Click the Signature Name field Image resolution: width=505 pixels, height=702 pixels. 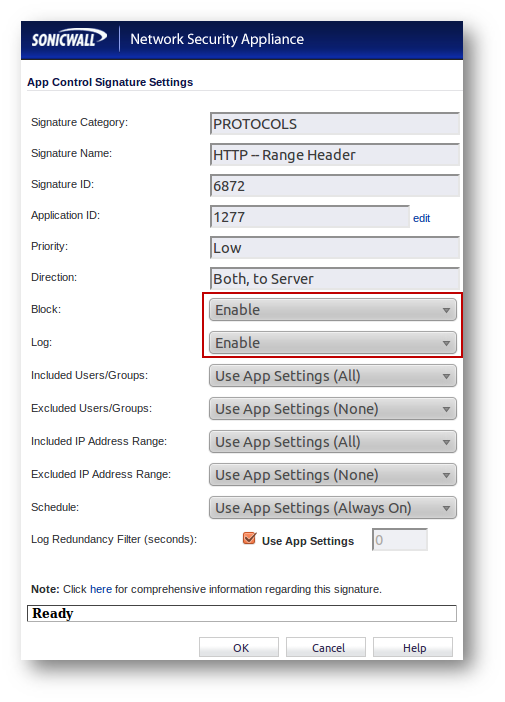click(335, 155)
